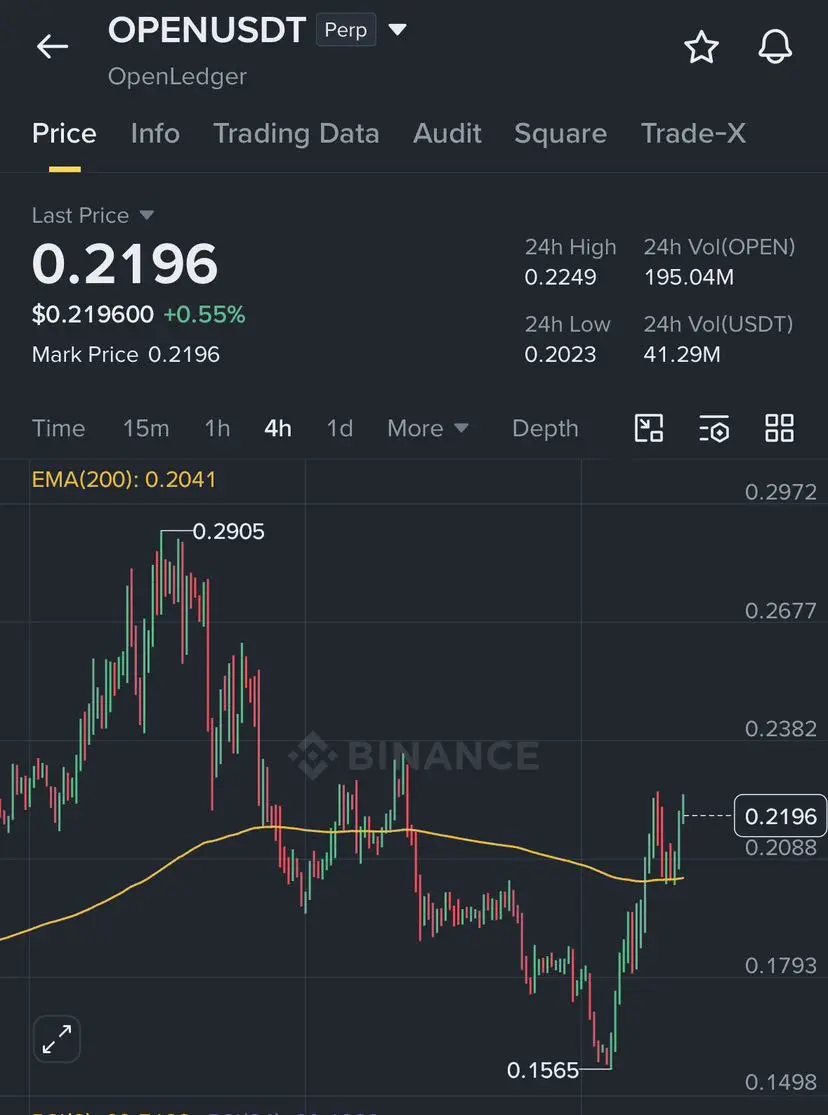
Task: Select the Time chart interval
Action: (x=58, y=428)
